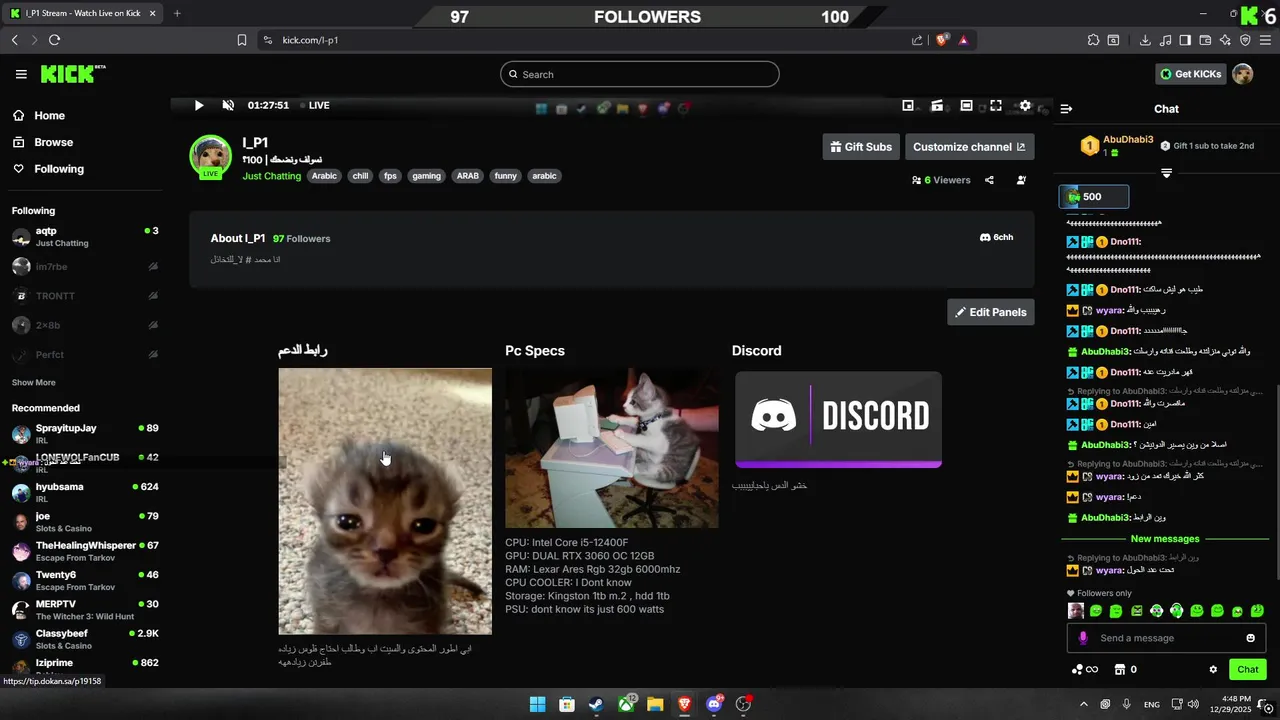1280x720 pixels.
Task: Type in Send a message field
Action: tap(1165, 638)
